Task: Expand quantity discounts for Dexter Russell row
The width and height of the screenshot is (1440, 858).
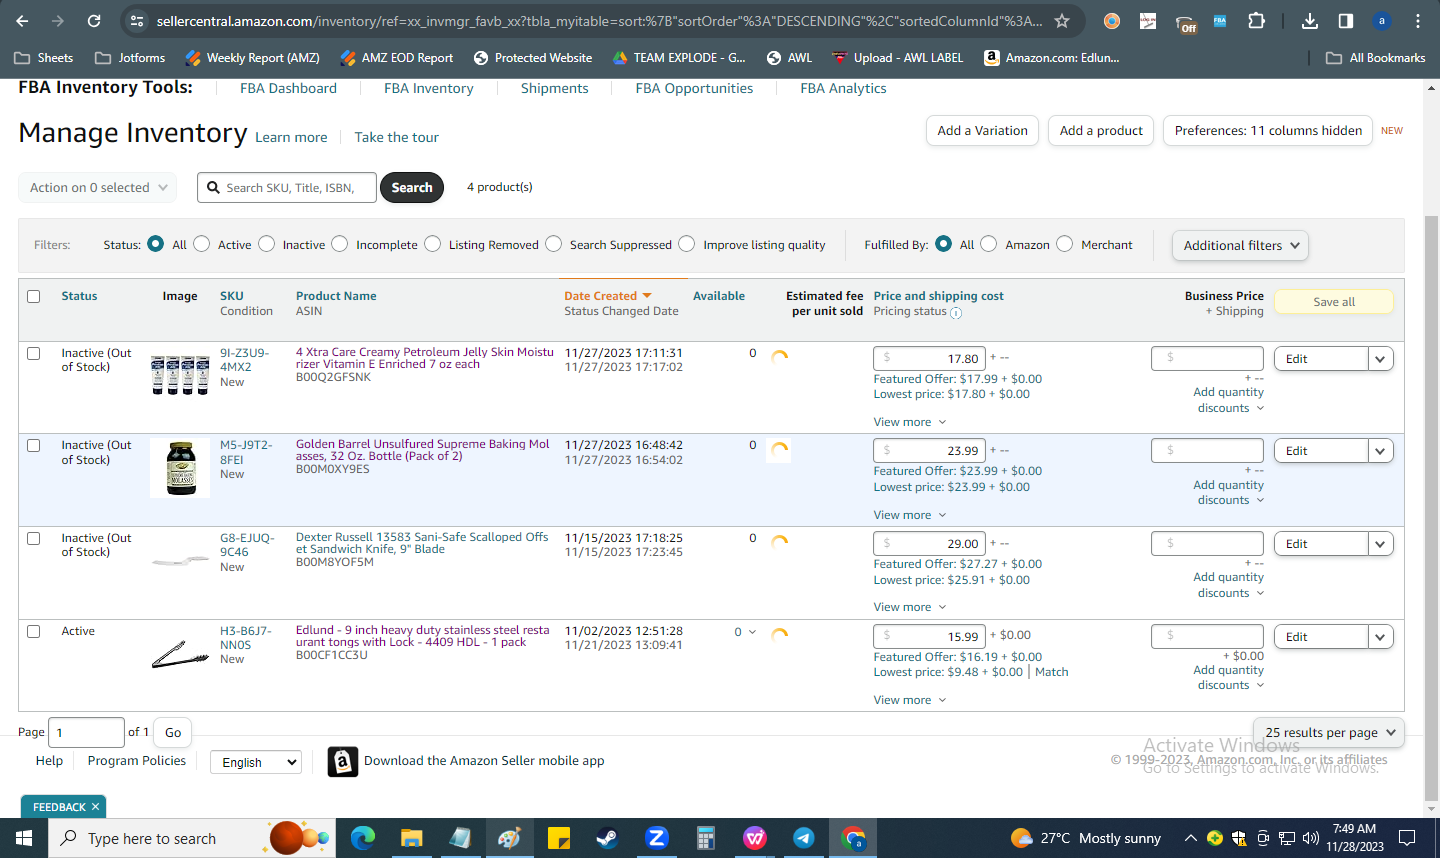Action: tap(1229, 585)
